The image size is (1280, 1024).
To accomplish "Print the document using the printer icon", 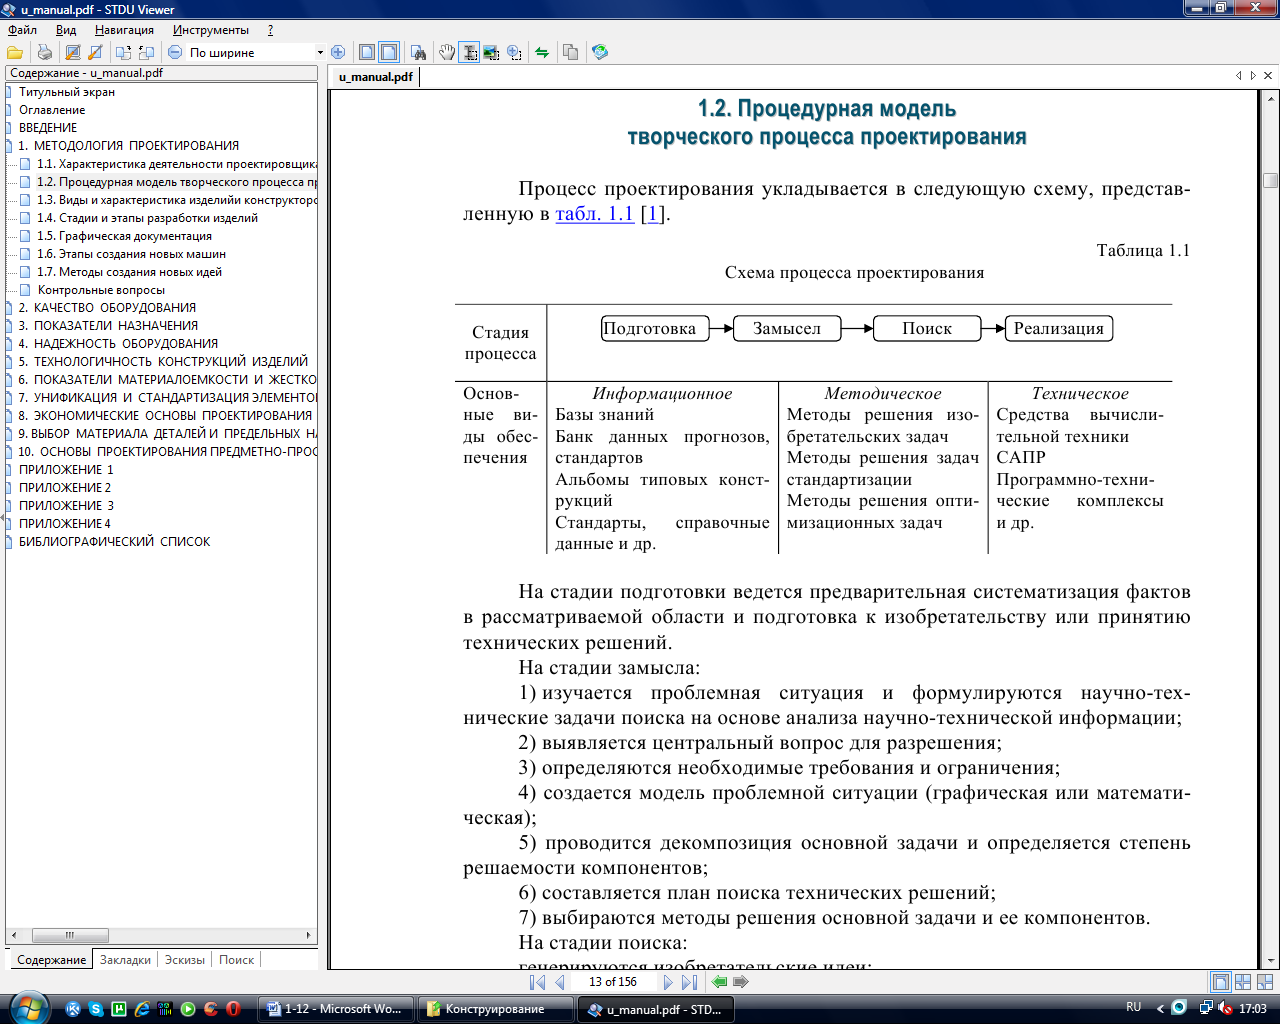I will click(x=45, y=52).
